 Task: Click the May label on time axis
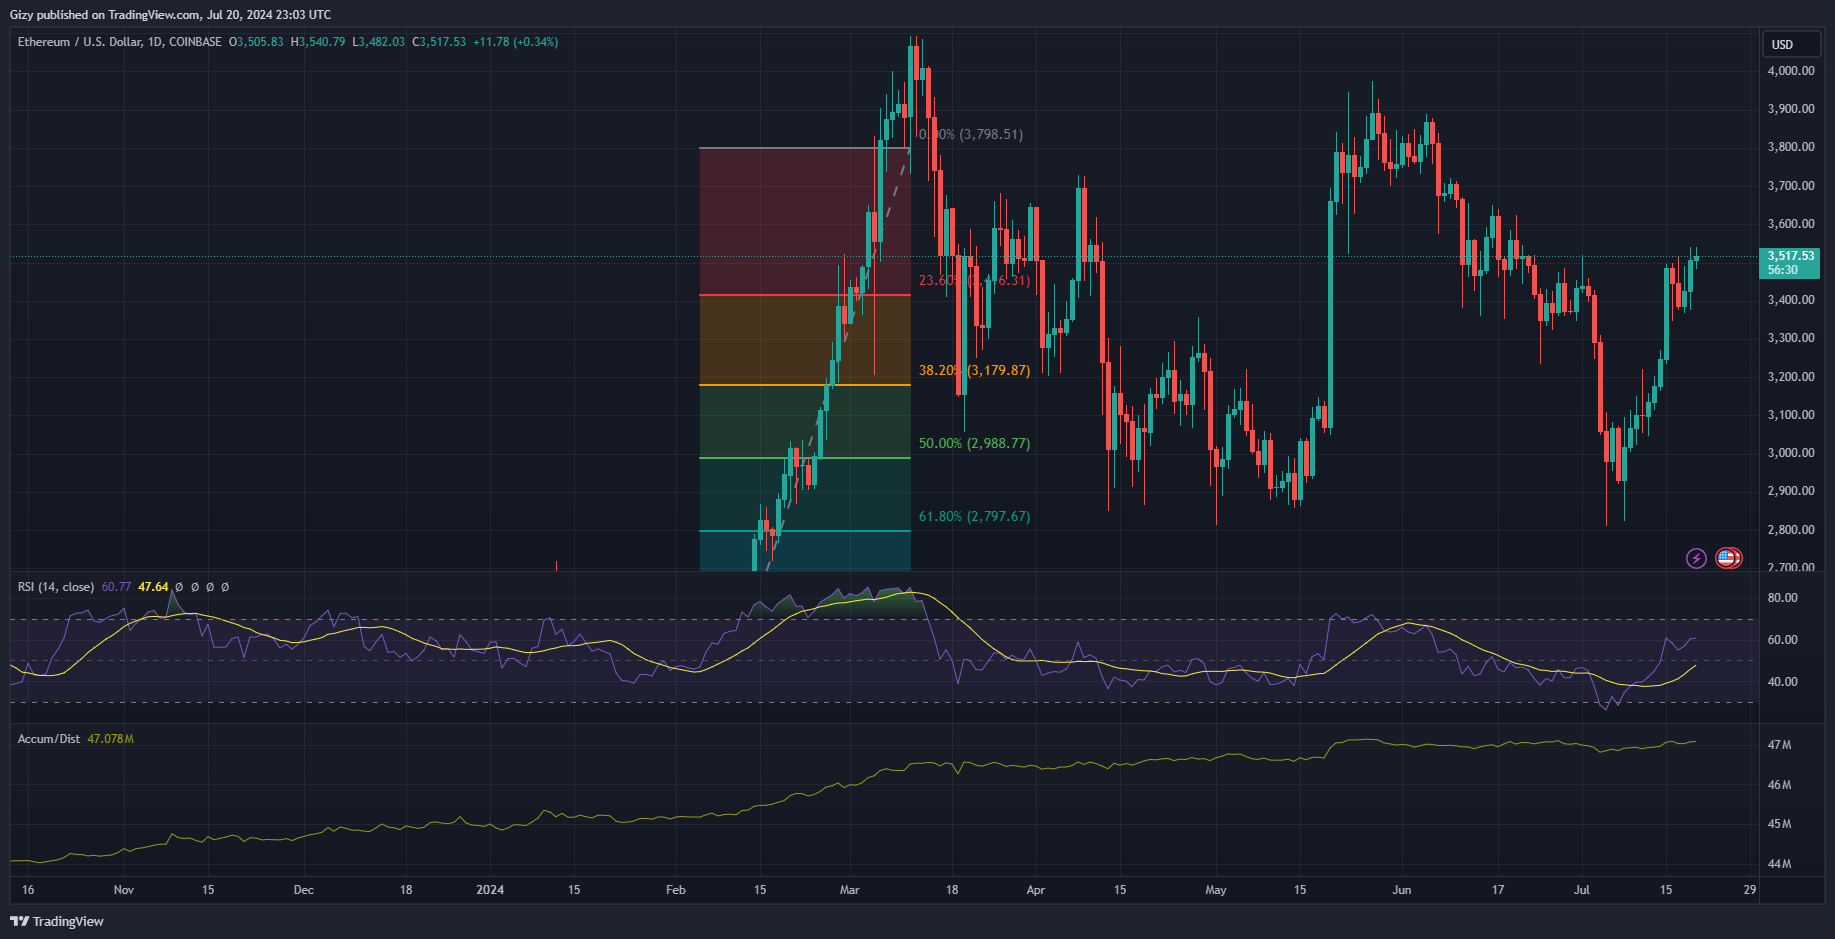coord(1216,890)
